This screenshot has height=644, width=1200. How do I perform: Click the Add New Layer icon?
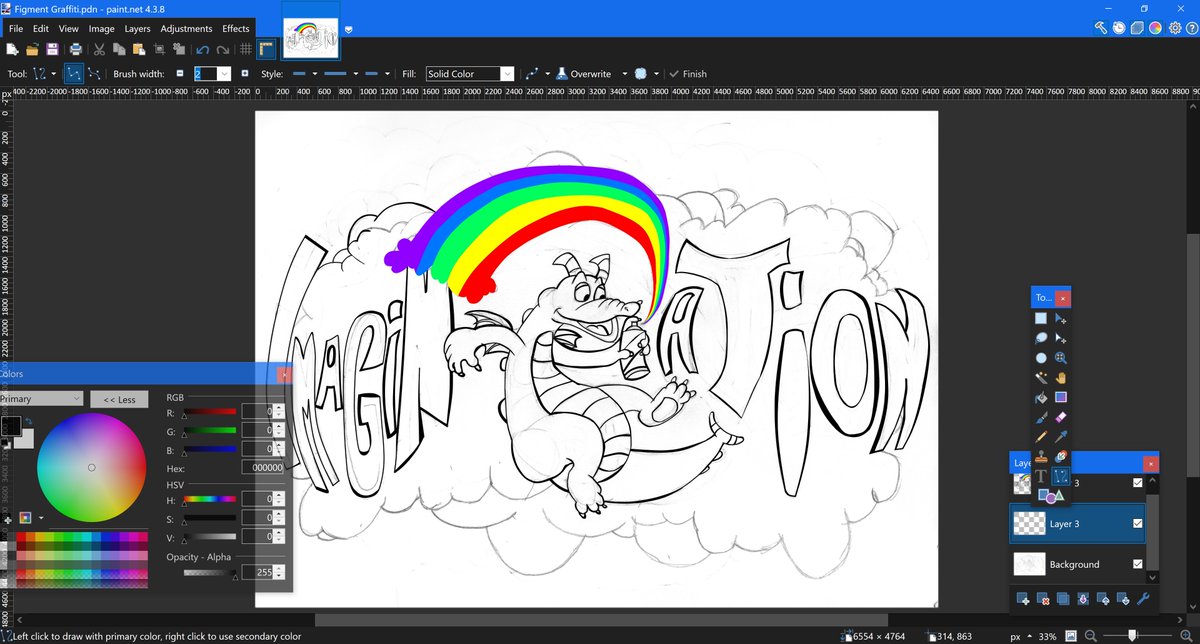(1023, 599)
